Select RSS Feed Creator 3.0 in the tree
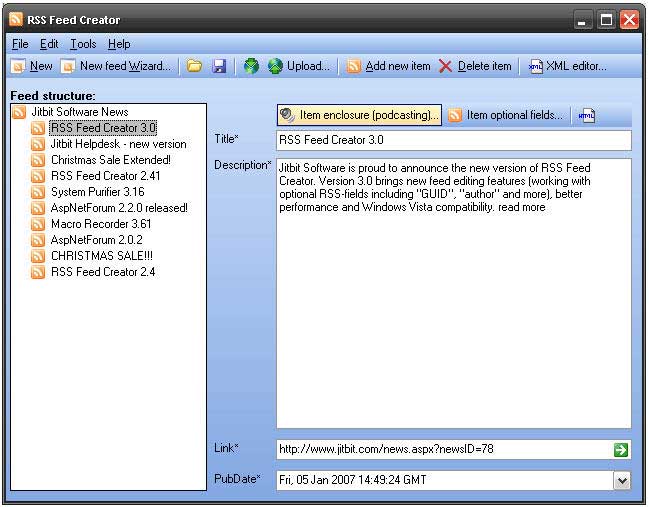Viewport: 649px width, 507px height. (103, 128)
